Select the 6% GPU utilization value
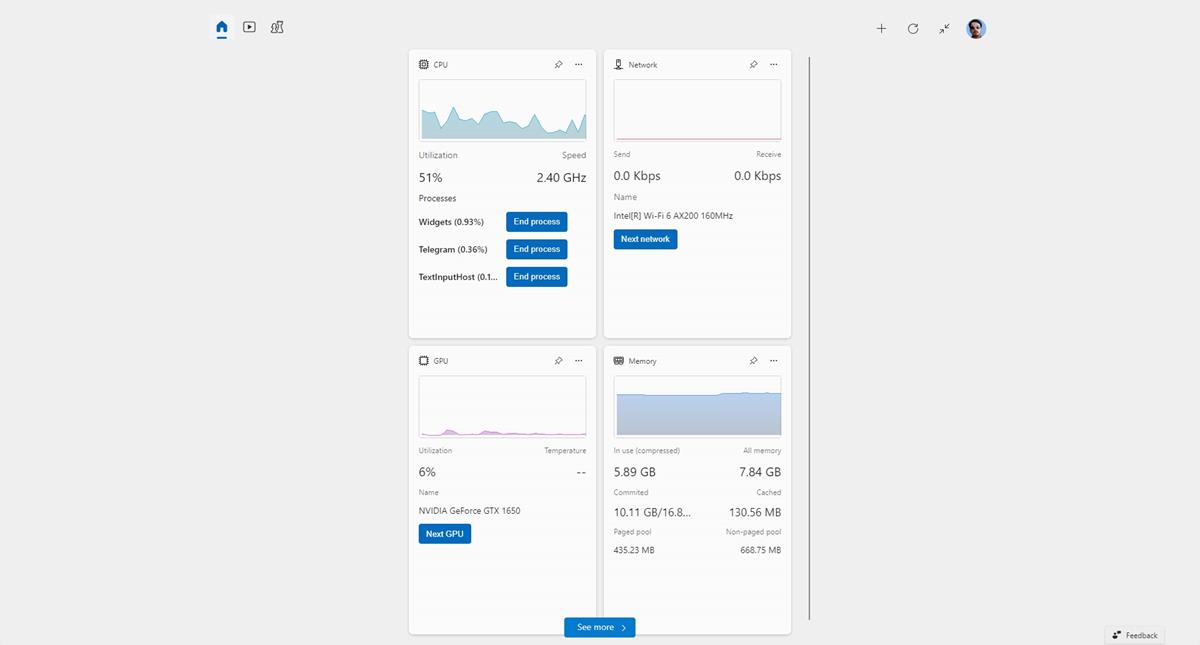 pos(427,472)
